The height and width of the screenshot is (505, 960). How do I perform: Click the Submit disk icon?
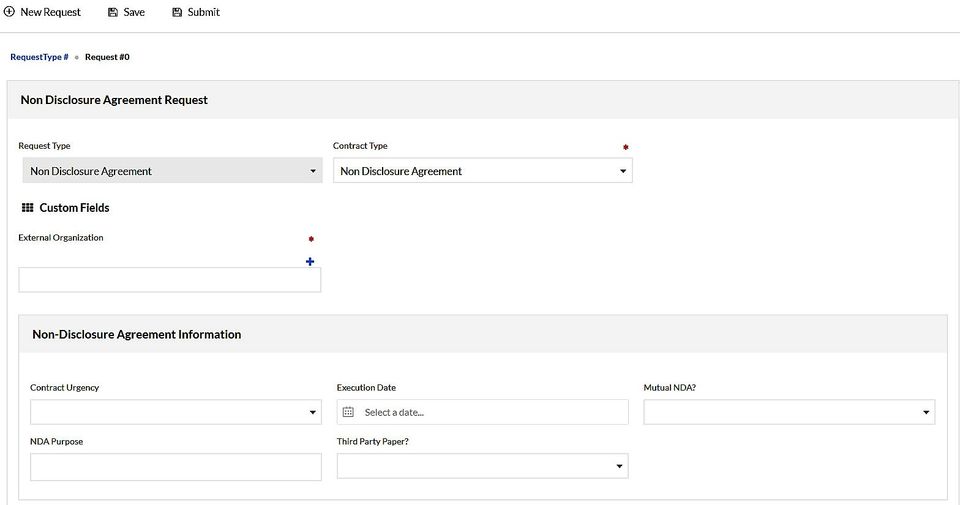177,12
